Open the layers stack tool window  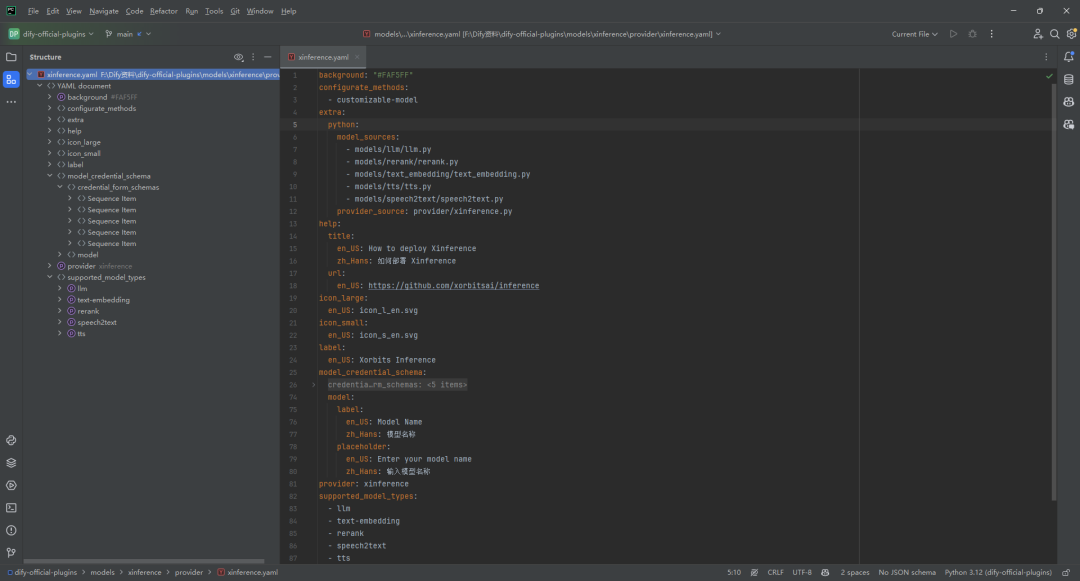point(11,463)
